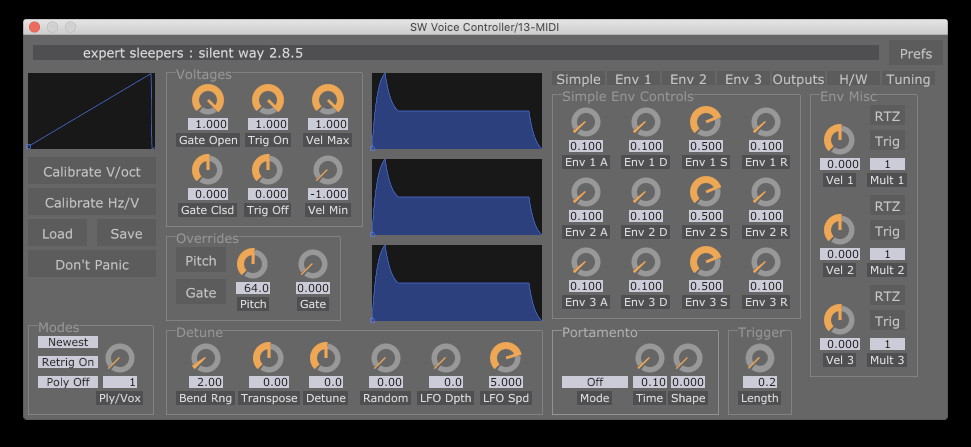The height and width of the screenshot is (447, 971).
Task: Click the Vel 2 knob
Action: [x=839, y=230]
